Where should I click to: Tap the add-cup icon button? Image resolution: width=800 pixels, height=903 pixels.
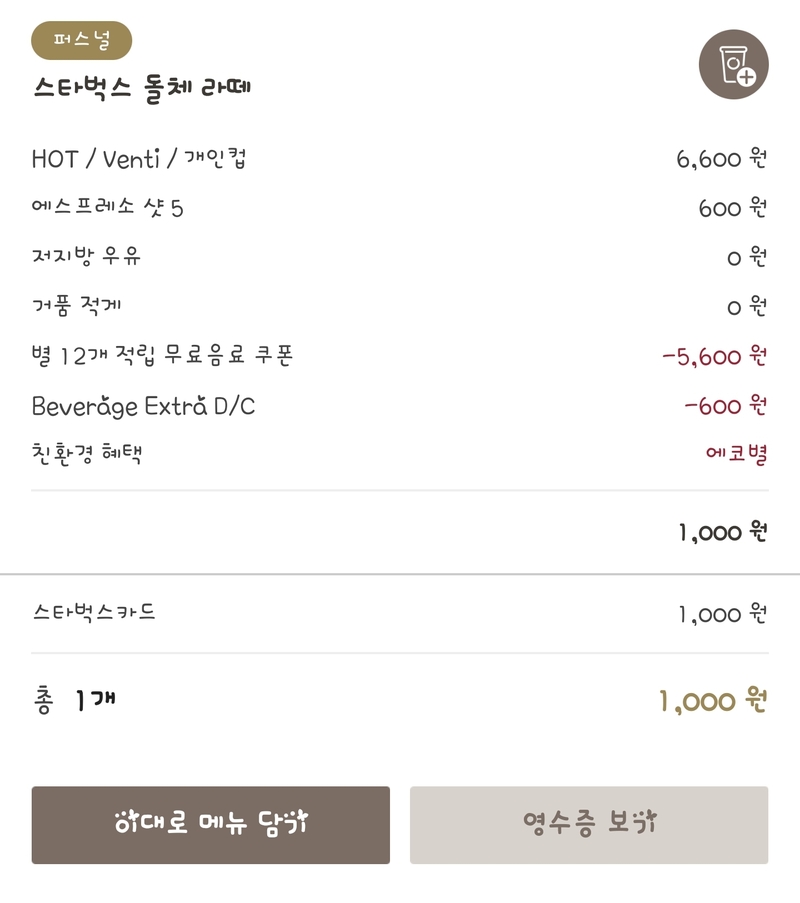(x=733, y=64)
